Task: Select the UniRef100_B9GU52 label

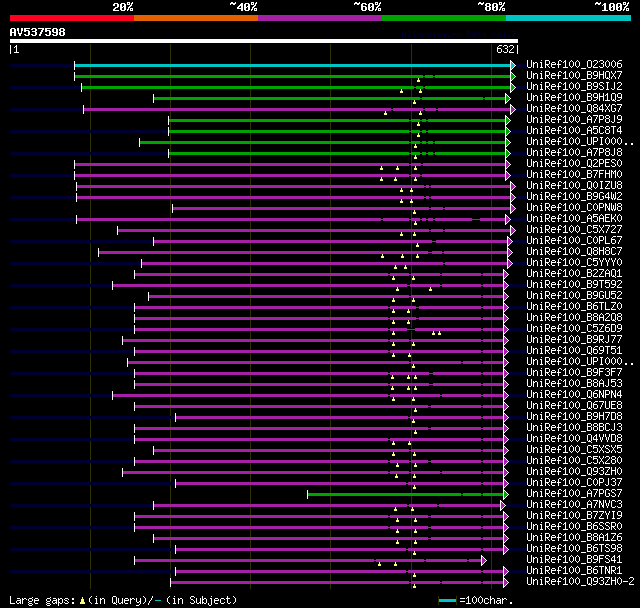Action: click(574, 296)
